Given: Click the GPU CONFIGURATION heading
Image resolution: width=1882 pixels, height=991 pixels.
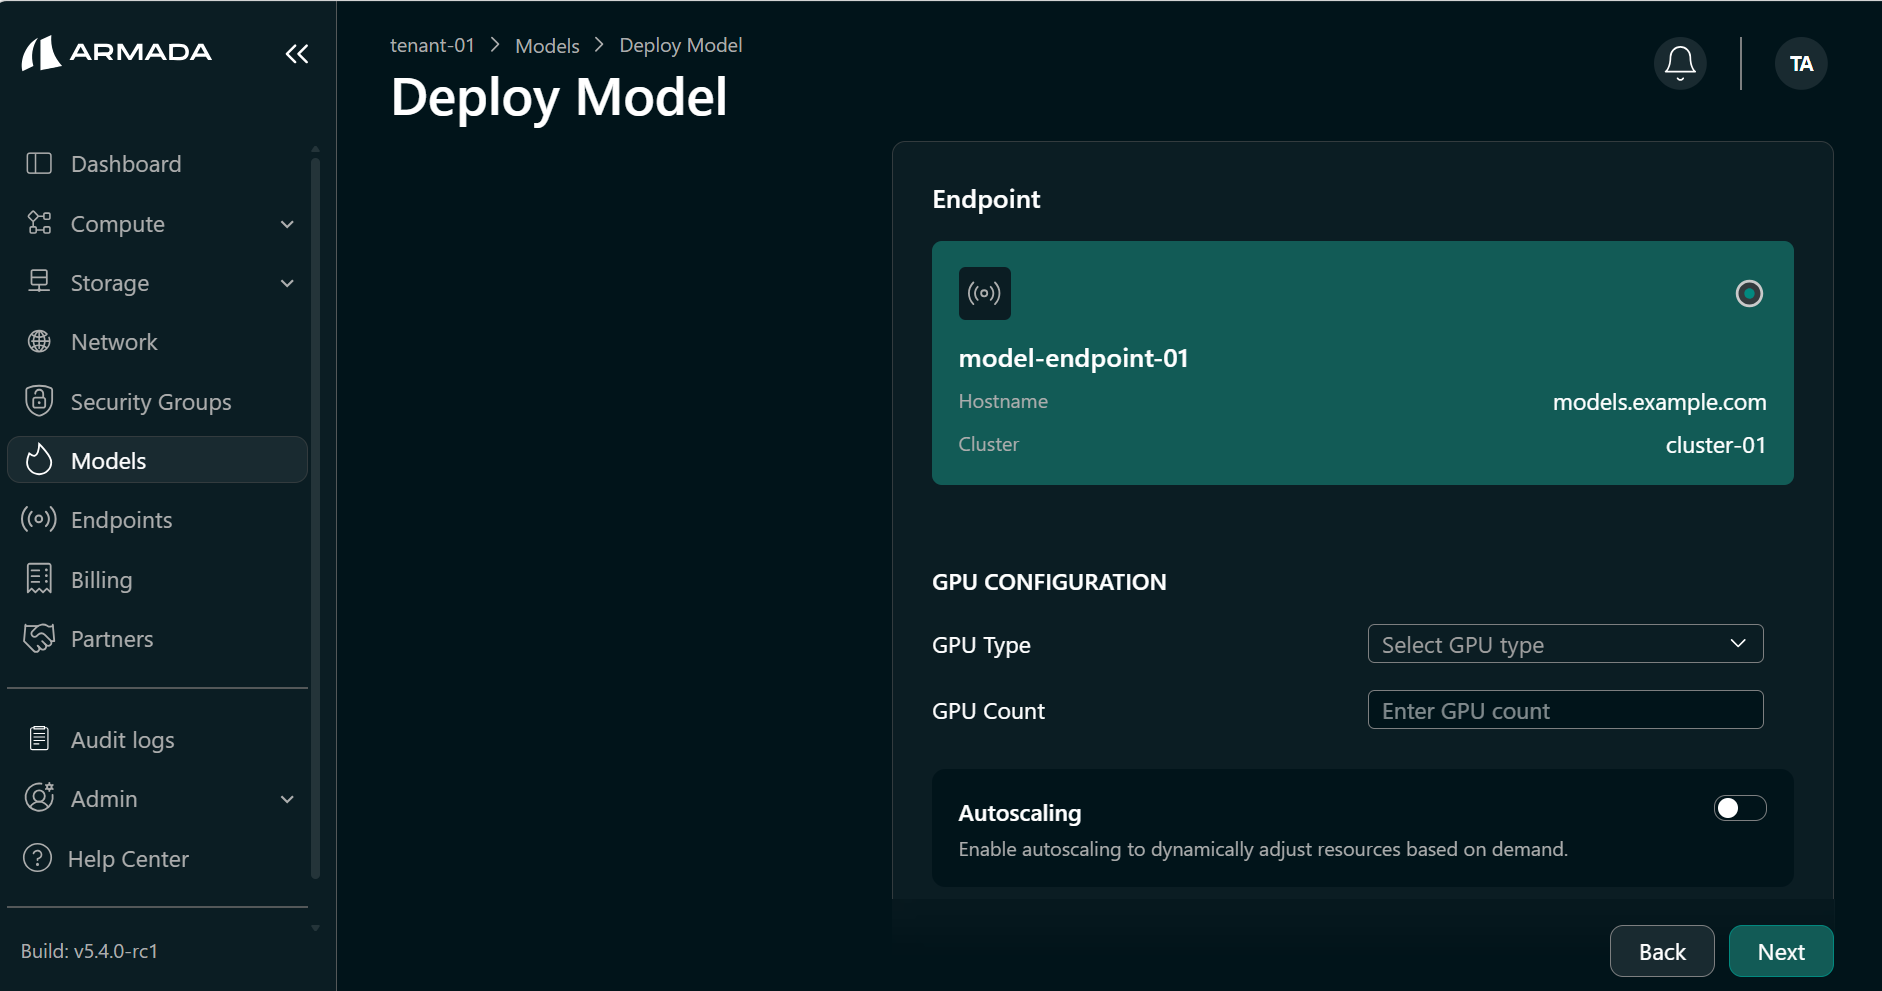Looking at the screenshot, I should [1049, 582].
